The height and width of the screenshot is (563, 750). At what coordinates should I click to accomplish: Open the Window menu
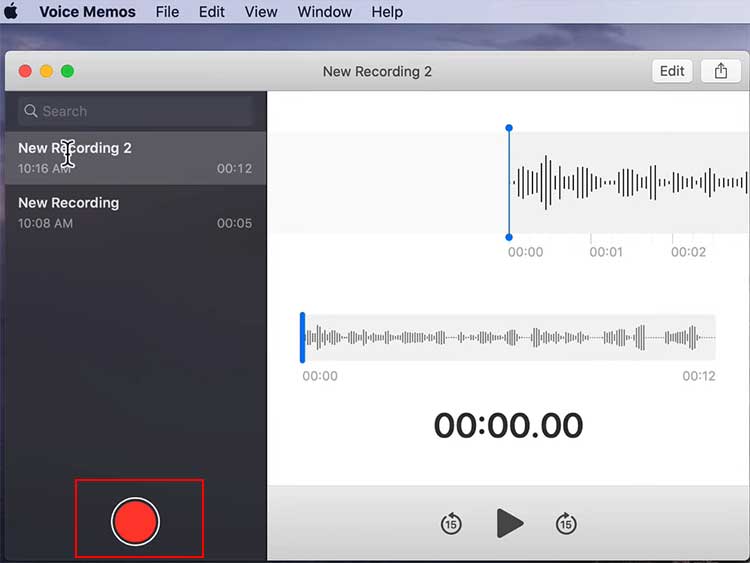click(x=325, y=11)
